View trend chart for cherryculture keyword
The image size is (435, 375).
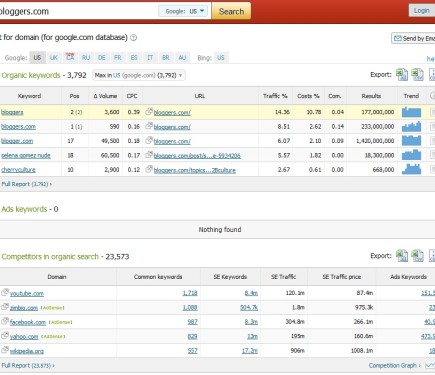[411, 169]
